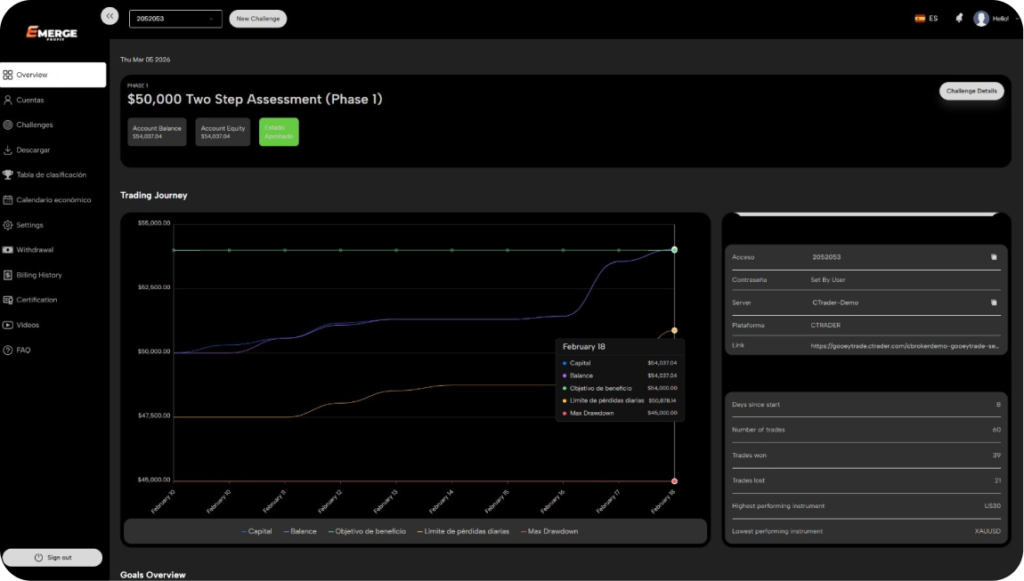Toggle Balance series in chart legend

300,531
